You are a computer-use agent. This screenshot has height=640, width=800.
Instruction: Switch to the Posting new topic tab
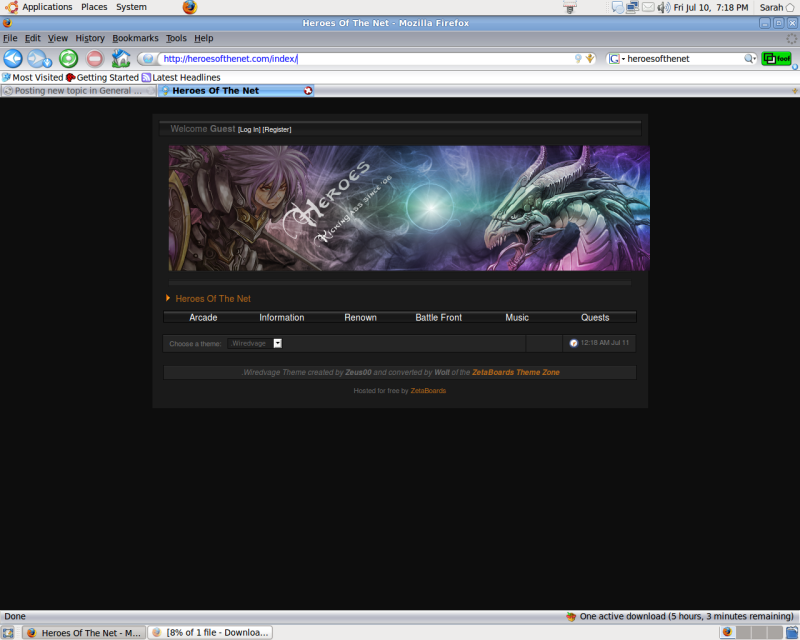[78, 91]
